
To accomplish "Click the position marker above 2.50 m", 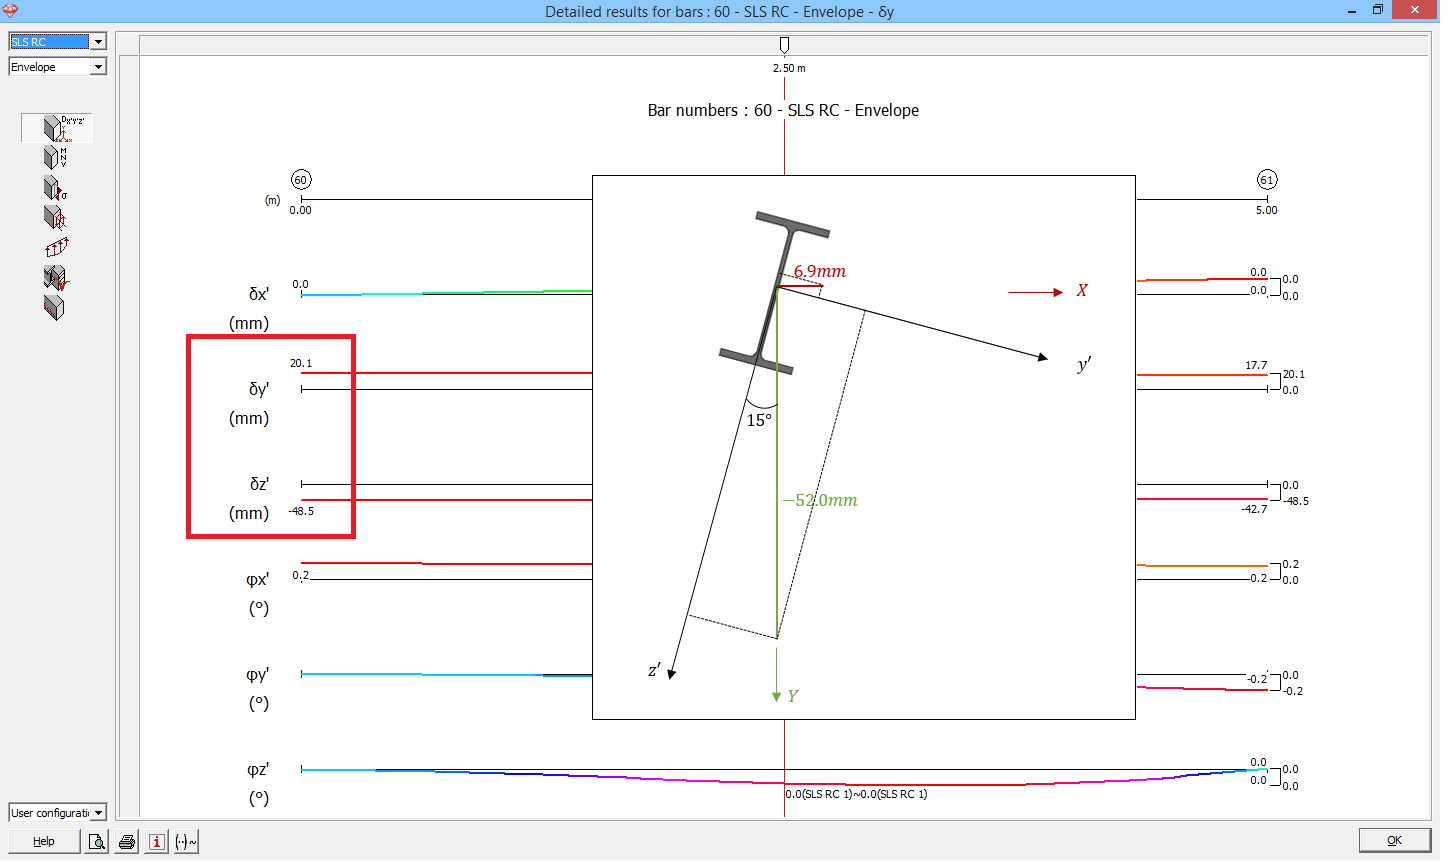I will [784, 44].
